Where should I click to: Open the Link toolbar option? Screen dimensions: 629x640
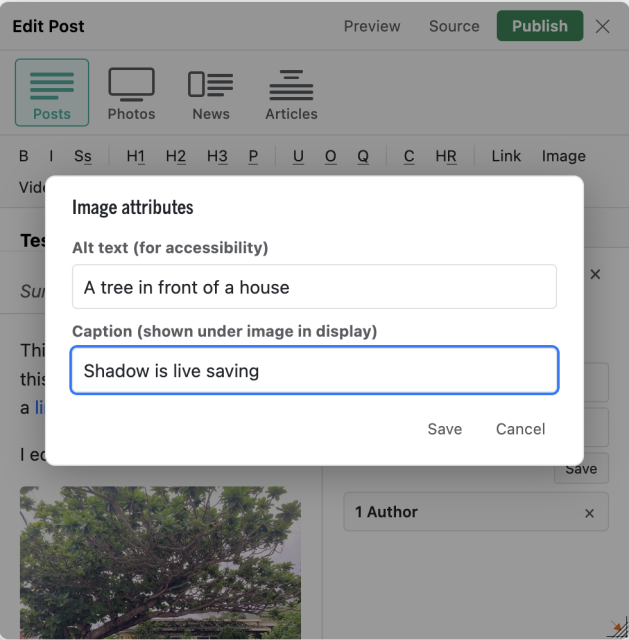(x=506, y=156)
